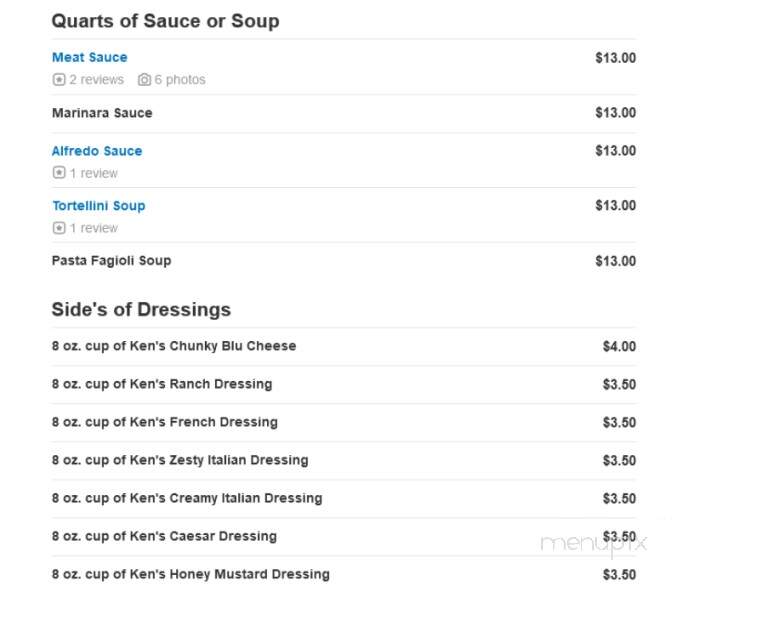Open the 1 review under Tortellini Soup
The height and width of the screenshot is (626, 773).
coord(94,228)
